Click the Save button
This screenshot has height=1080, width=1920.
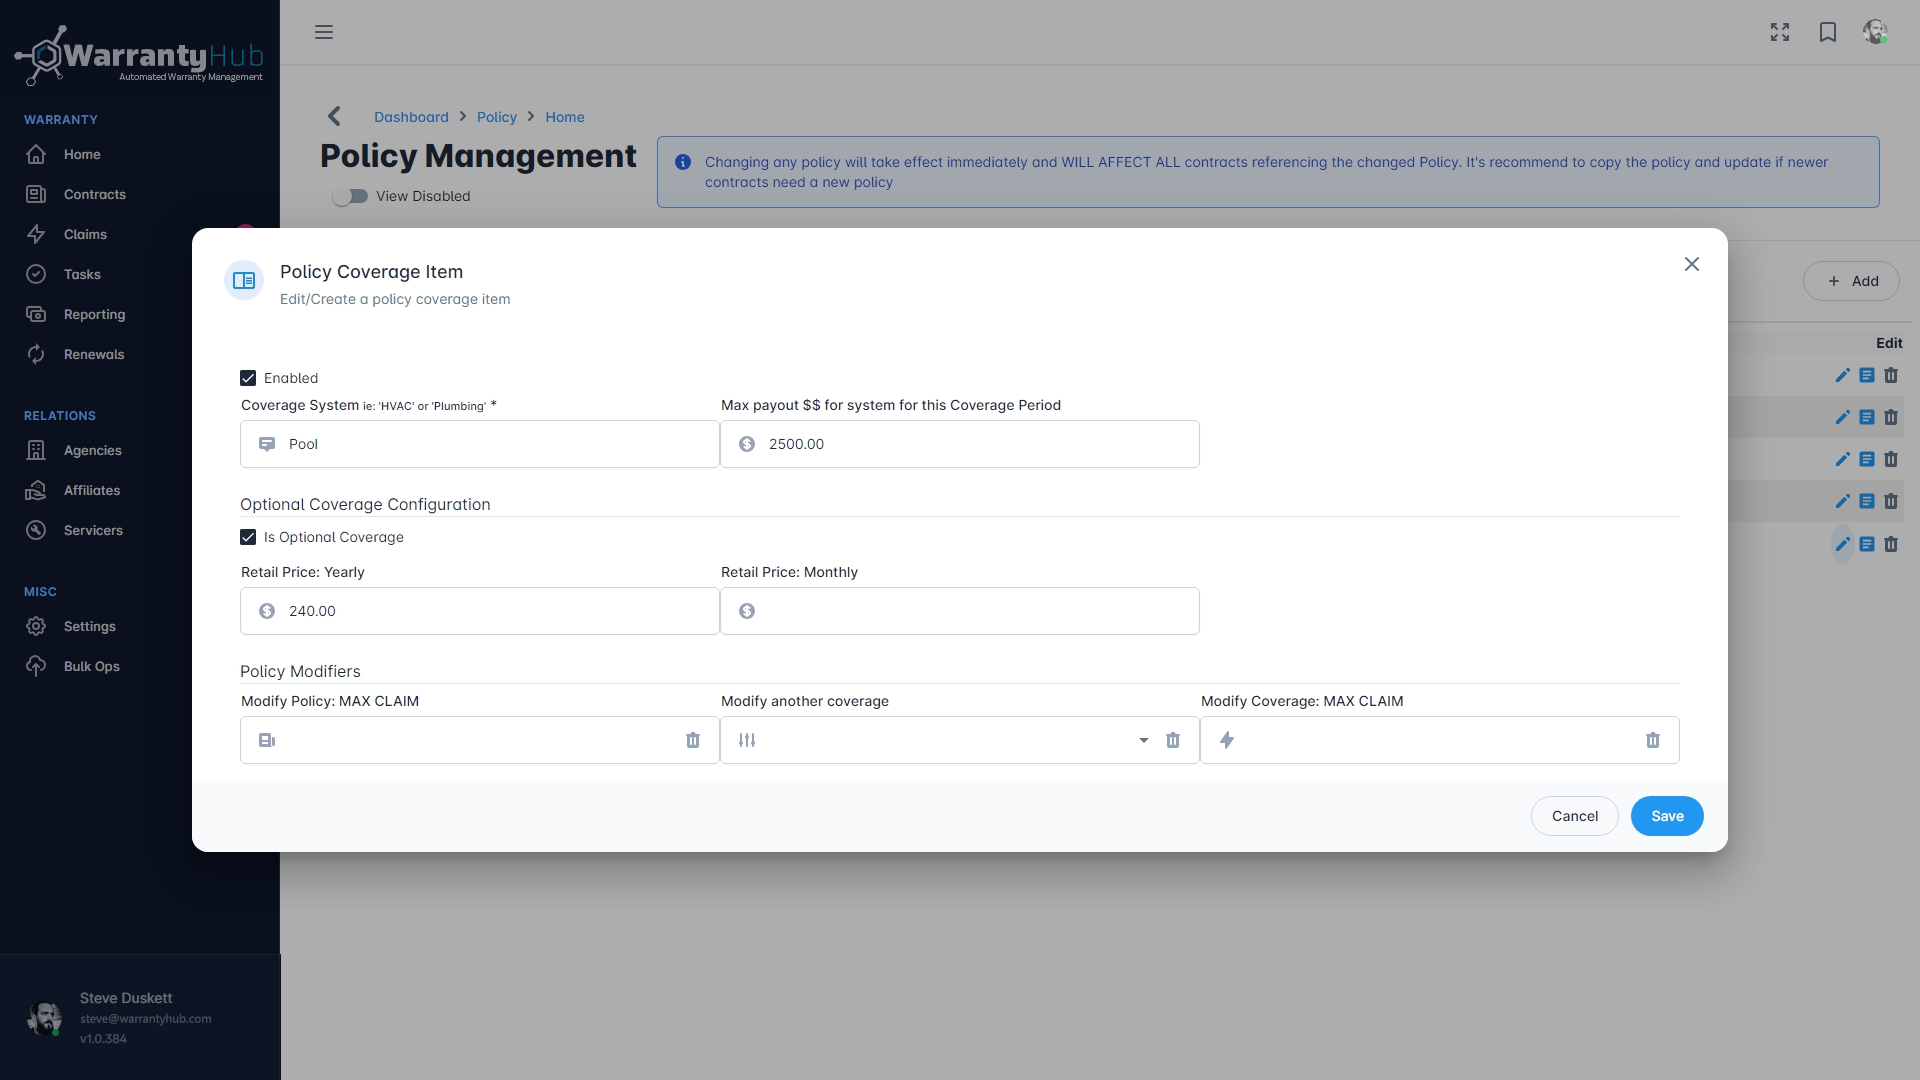point(1666,816)
